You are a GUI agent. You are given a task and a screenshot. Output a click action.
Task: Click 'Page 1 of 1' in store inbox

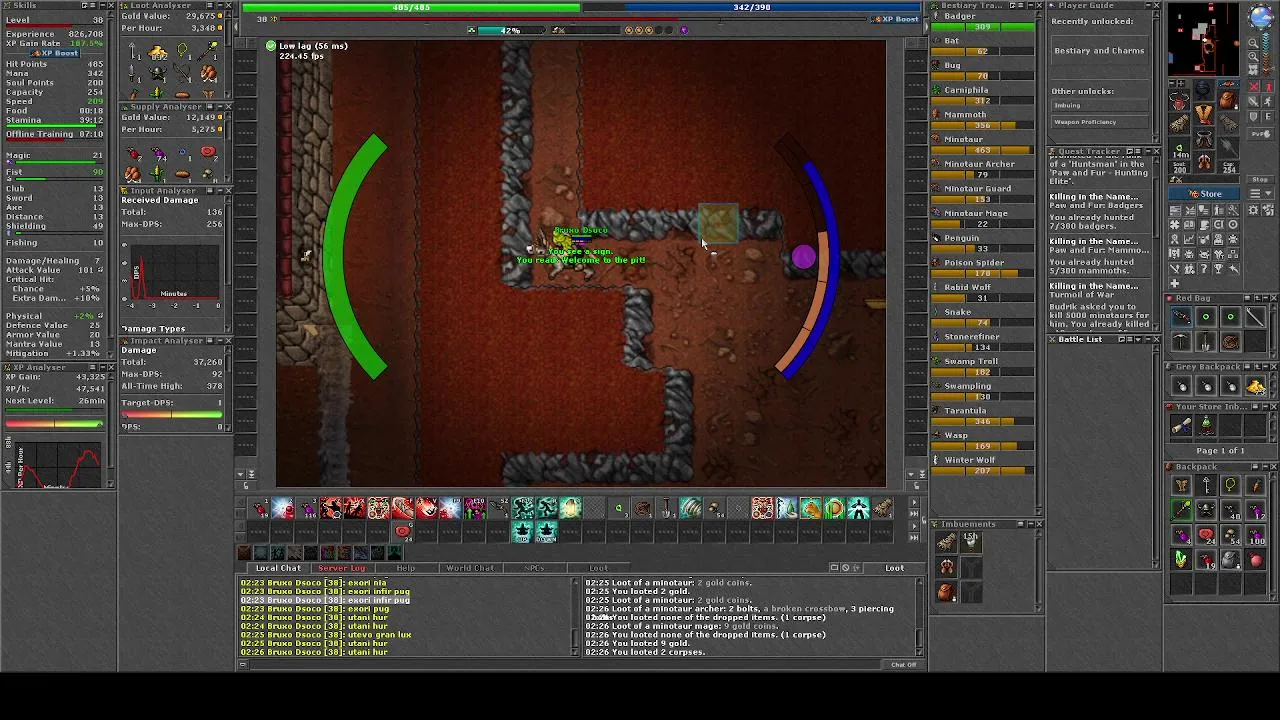(x=1220, y=450)
